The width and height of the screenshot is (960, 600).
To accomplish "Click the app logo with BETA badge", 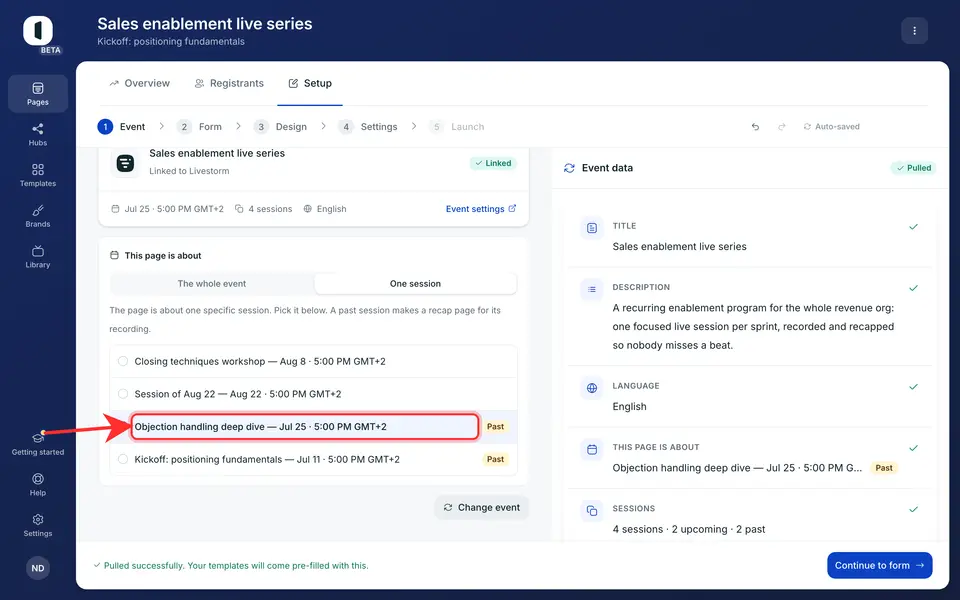I will click(x=39, y=33).
